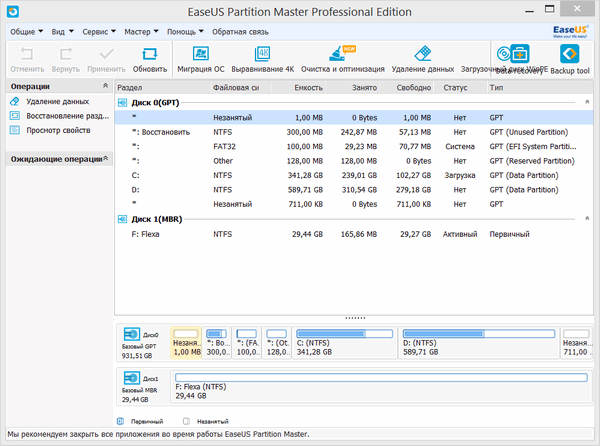Select the Other 128,00 MB reserved row
600x446 pixels.
pos(354,161)
